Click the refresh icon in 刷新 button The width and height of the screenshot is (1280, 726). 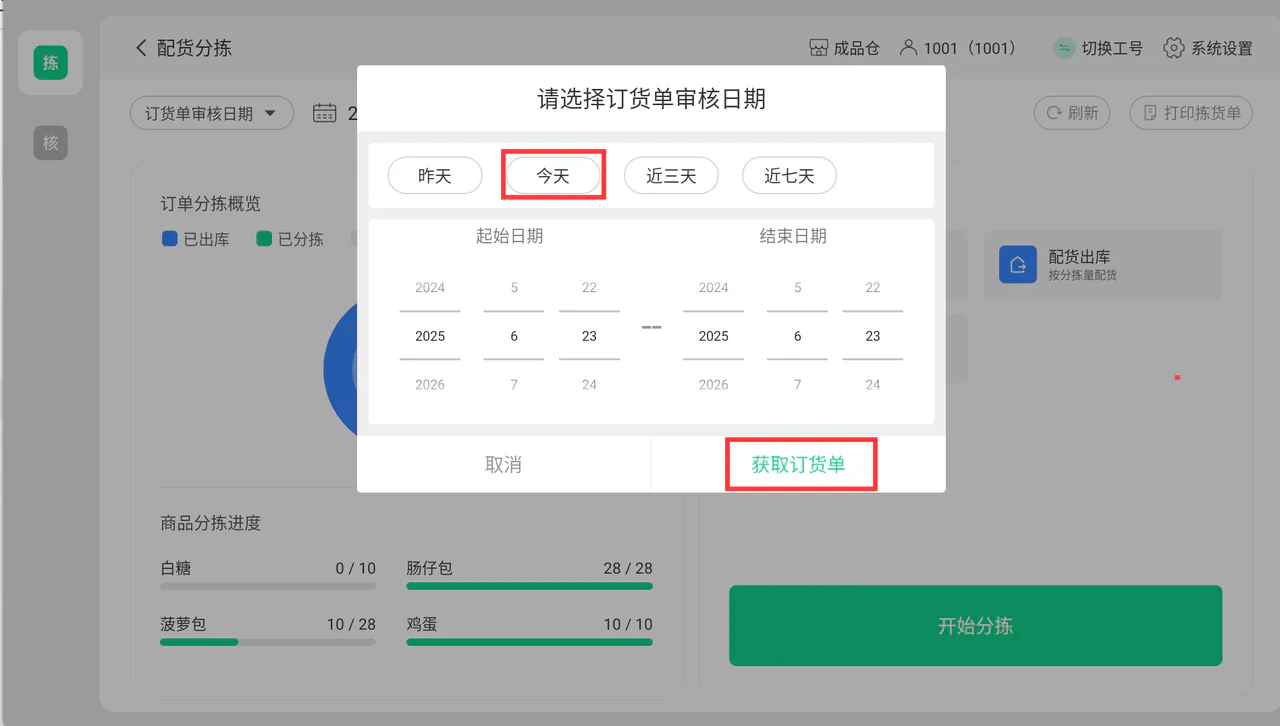[1053, 113]
